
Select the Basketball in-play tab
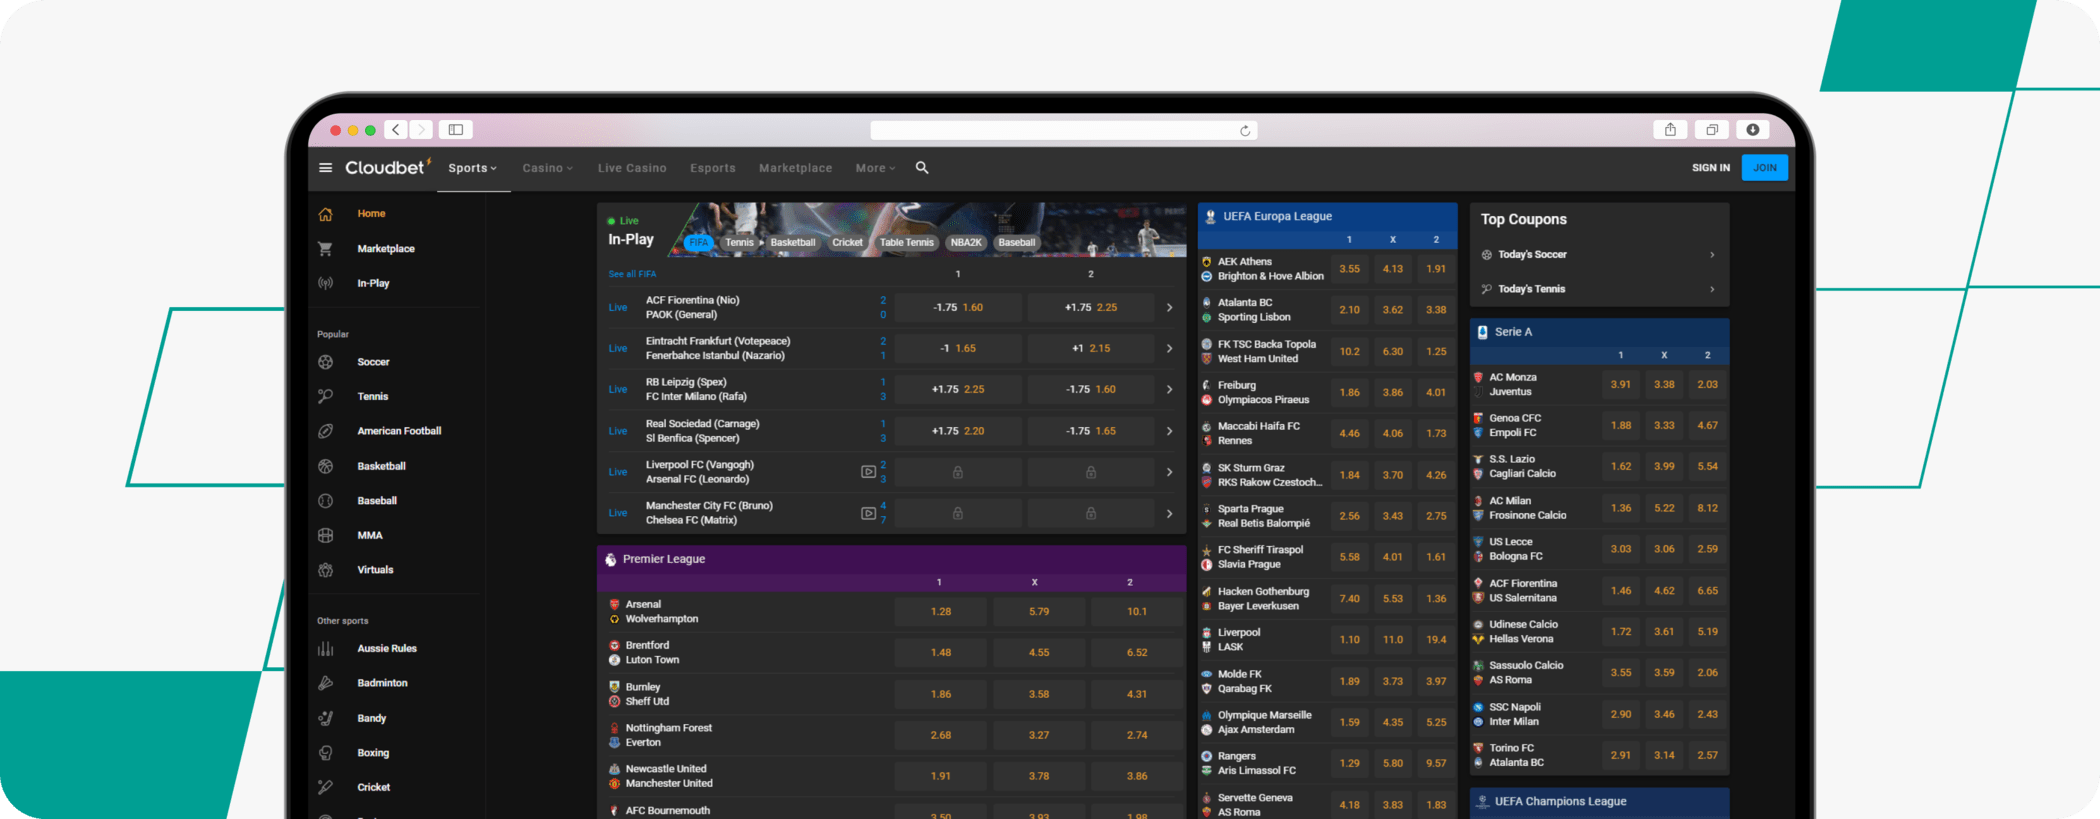[x=792, y=243]
